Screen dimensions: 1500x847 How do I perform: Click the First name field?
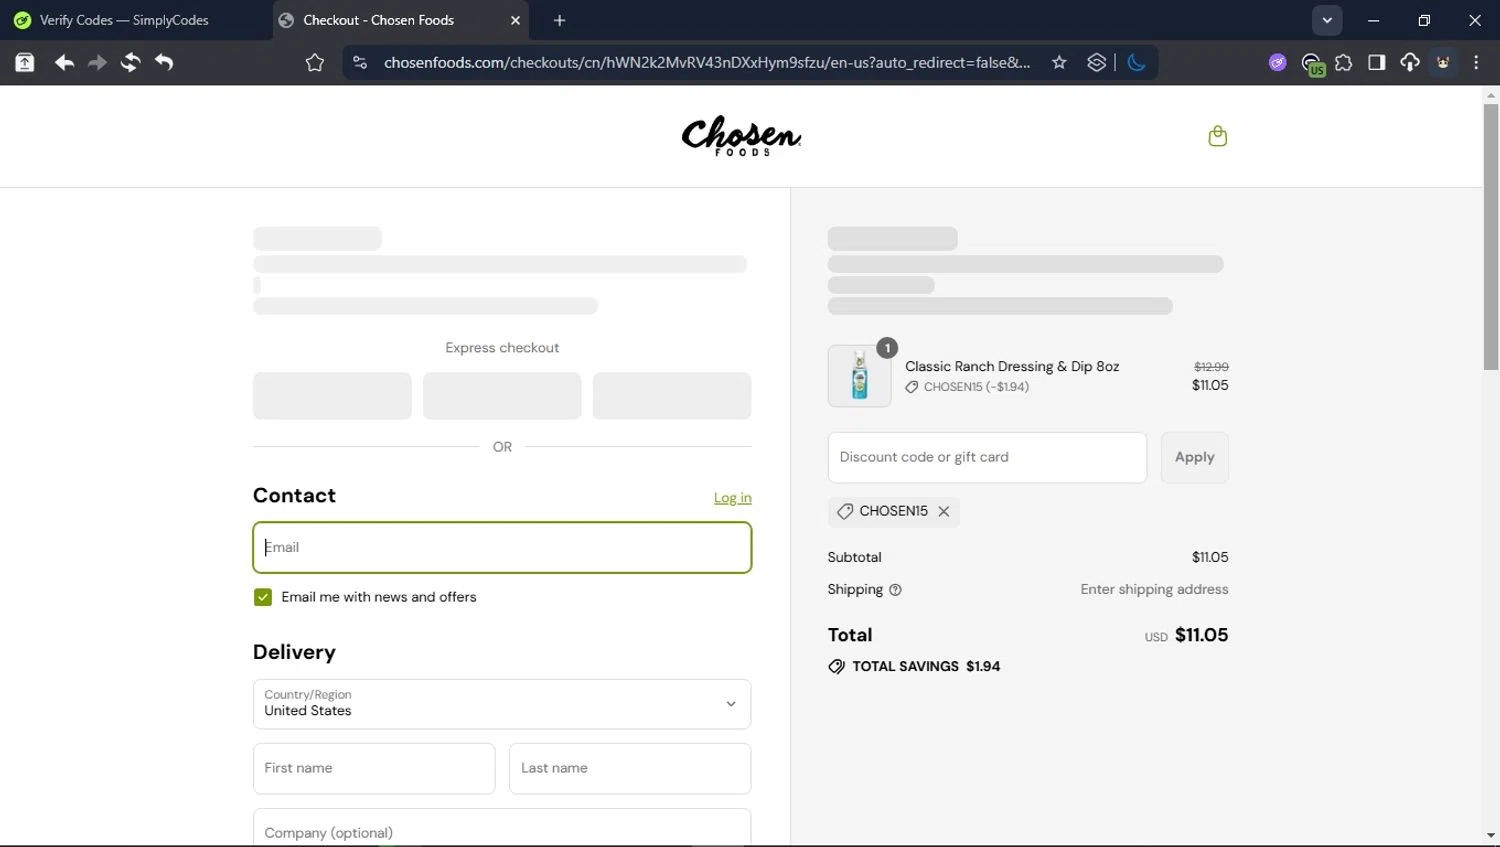[x=374, y=768]
